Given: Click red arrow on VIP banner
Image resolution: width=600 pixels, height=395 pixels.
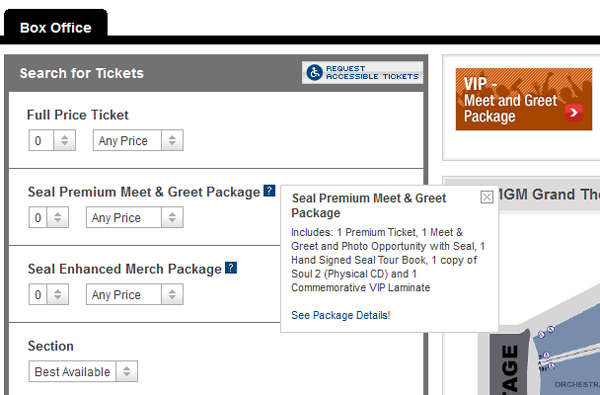Looking at the screenshot, I should click(573, 113).
